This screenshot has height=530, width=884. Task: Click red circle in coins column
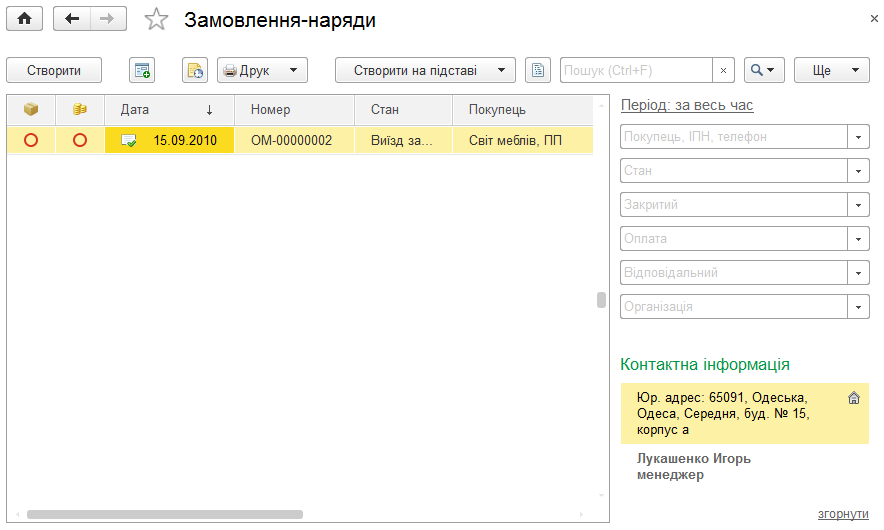[x=80, y=140]
